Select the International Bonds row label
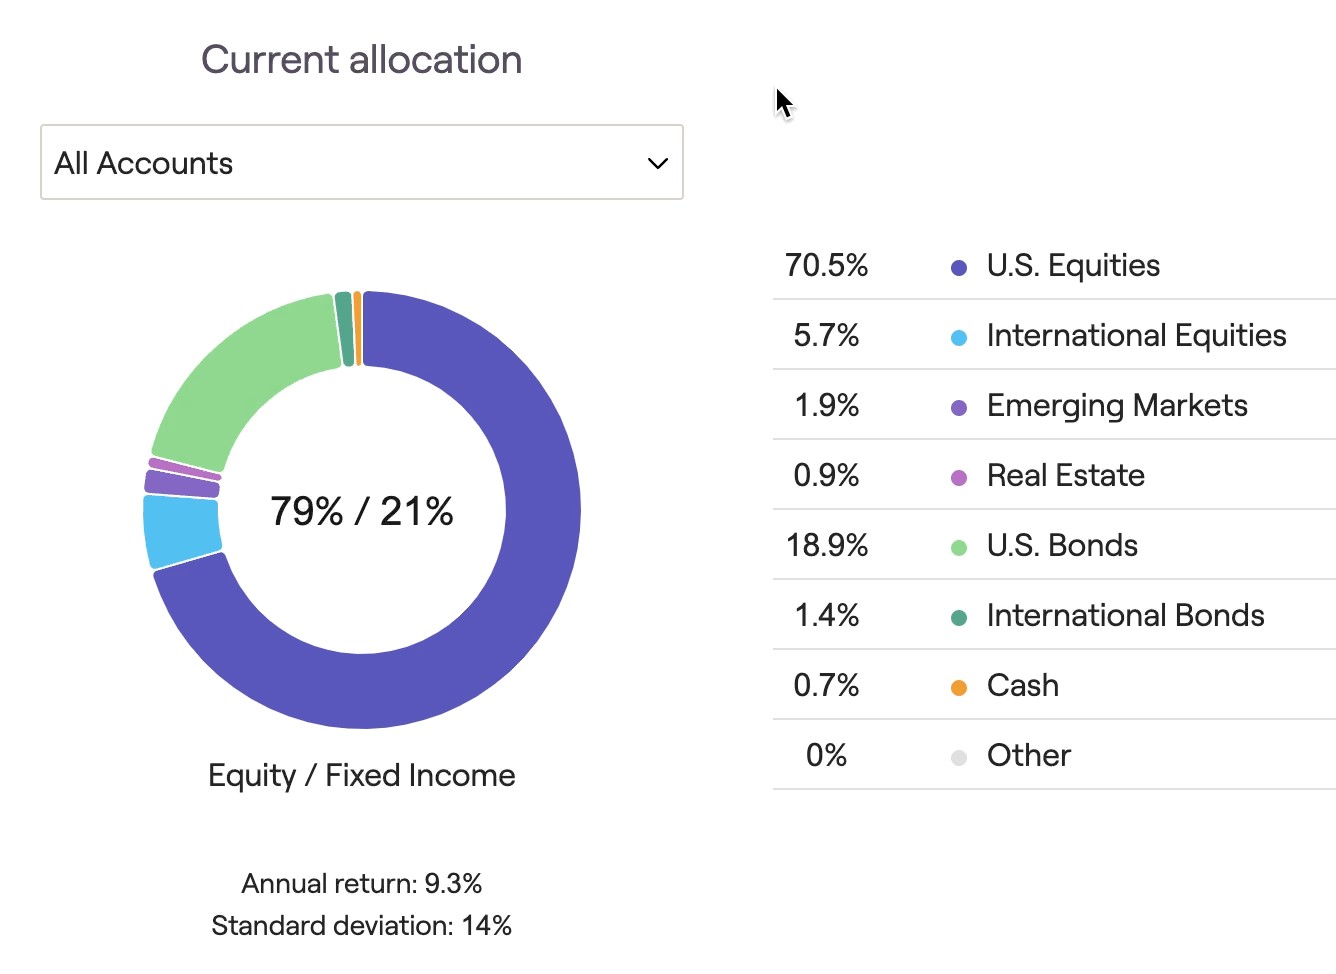Image resolution: width=1336 pixels, height=974 pixels. pos(1125,615)
